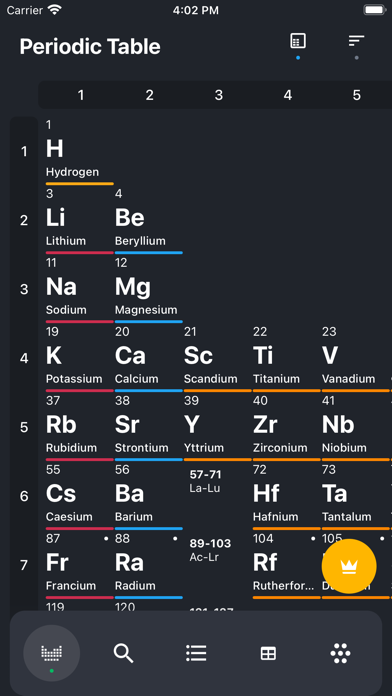Open the grid table tab icon
The width and height of the screenshot is (392, 696).
pos(268,653)
